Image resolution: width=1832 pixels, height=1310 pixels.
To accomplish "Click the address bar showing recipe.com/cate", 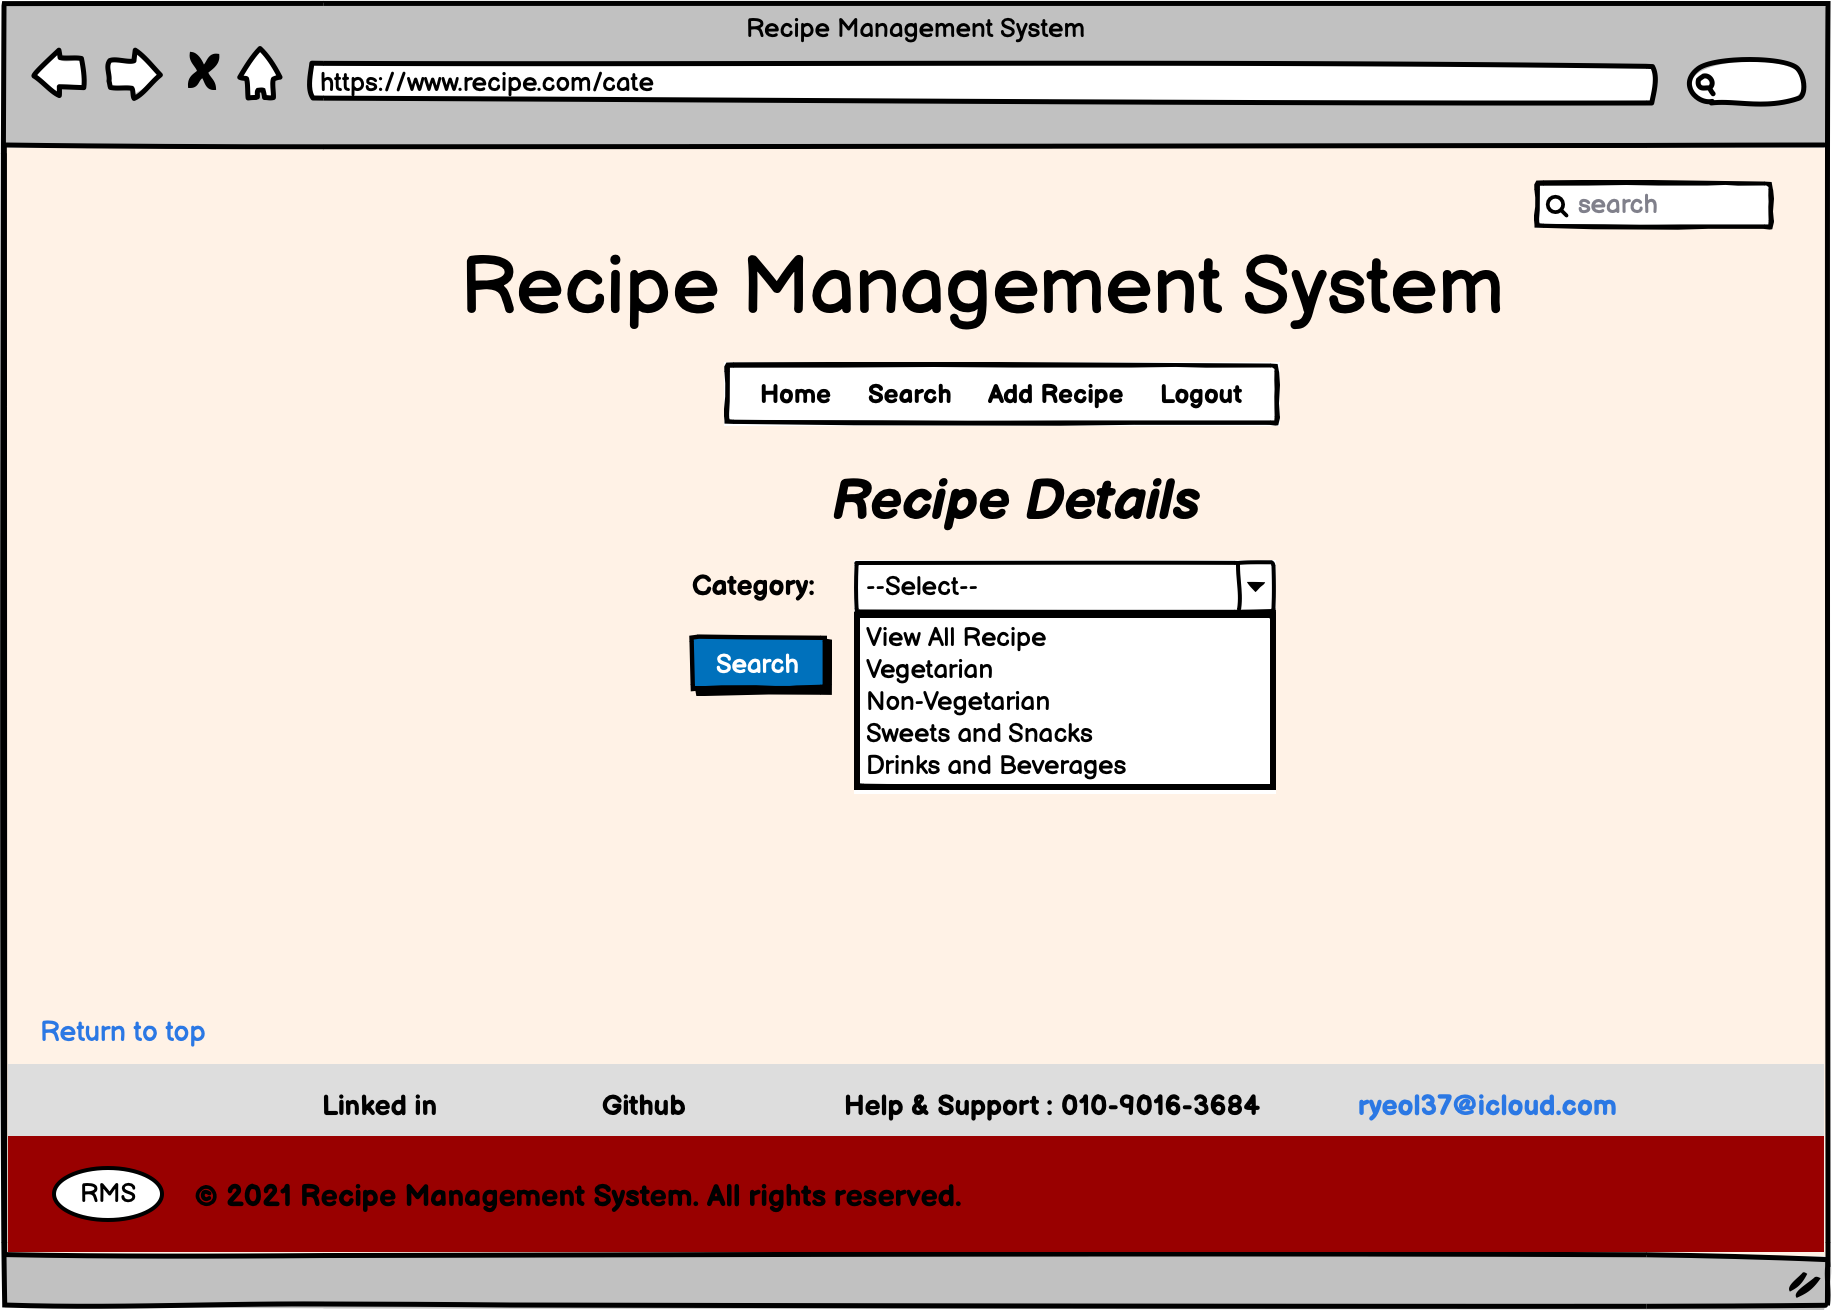I will click(900, 83).
